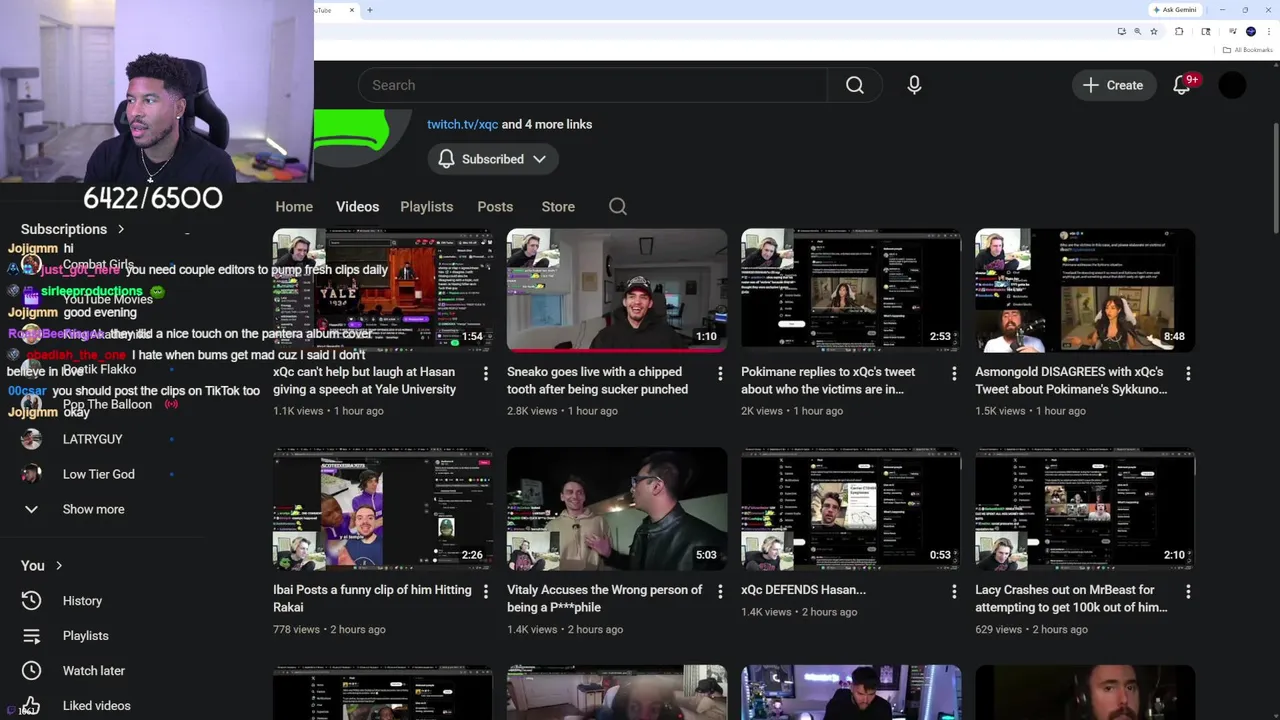1280x720 pixels.
Task: Open the Chrome extensions puzzle icon
Action: point(1179,31)
